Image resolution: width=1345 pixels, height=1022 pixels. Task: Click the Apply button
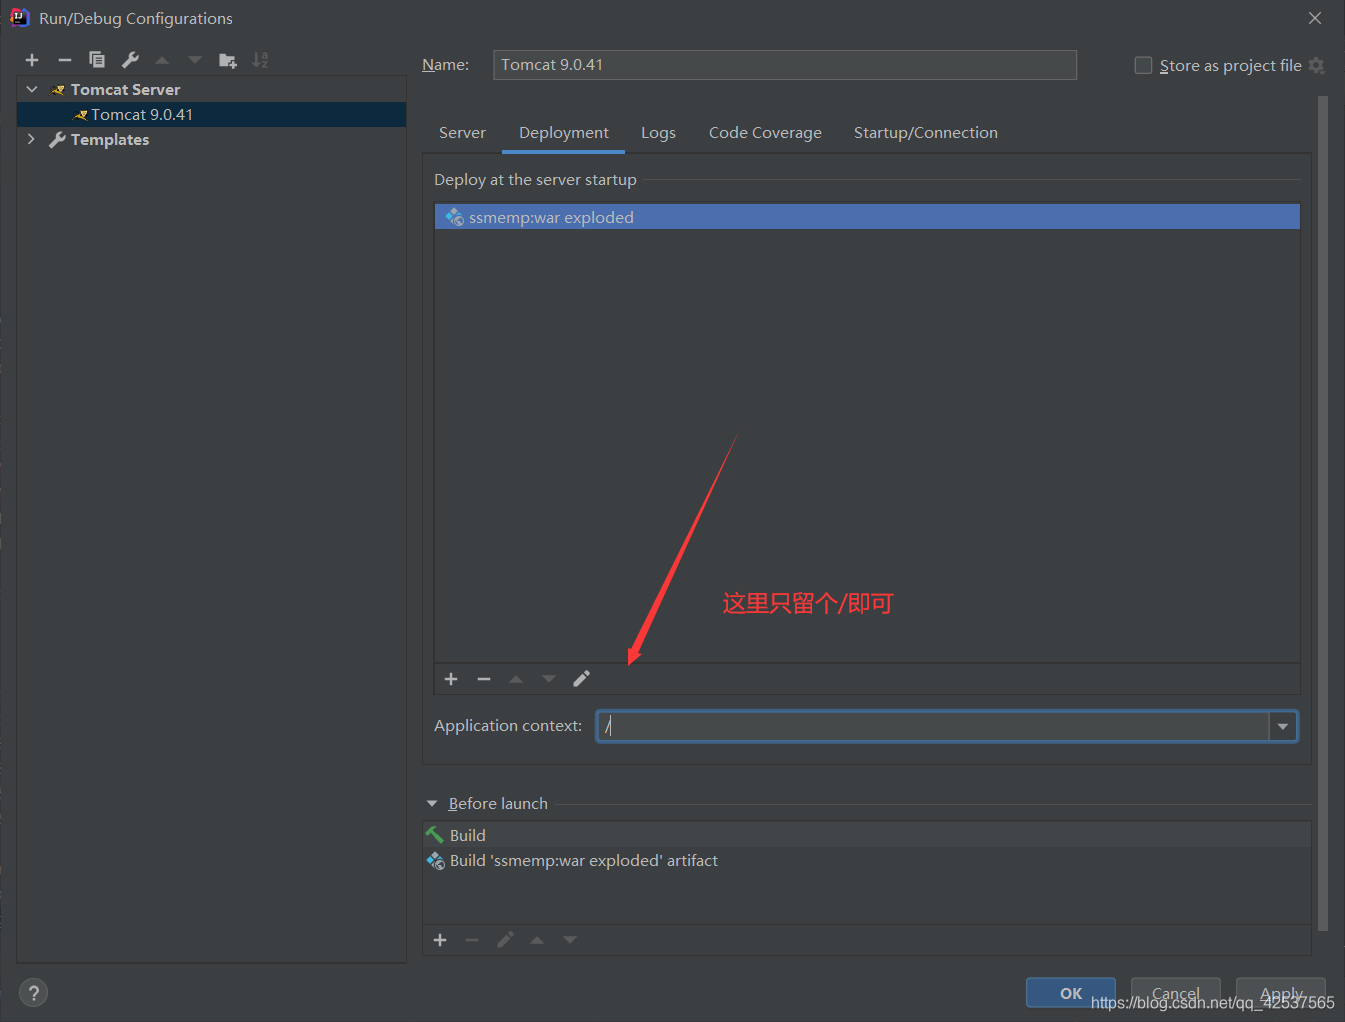pyautogui.click(x=1281, y=993)
